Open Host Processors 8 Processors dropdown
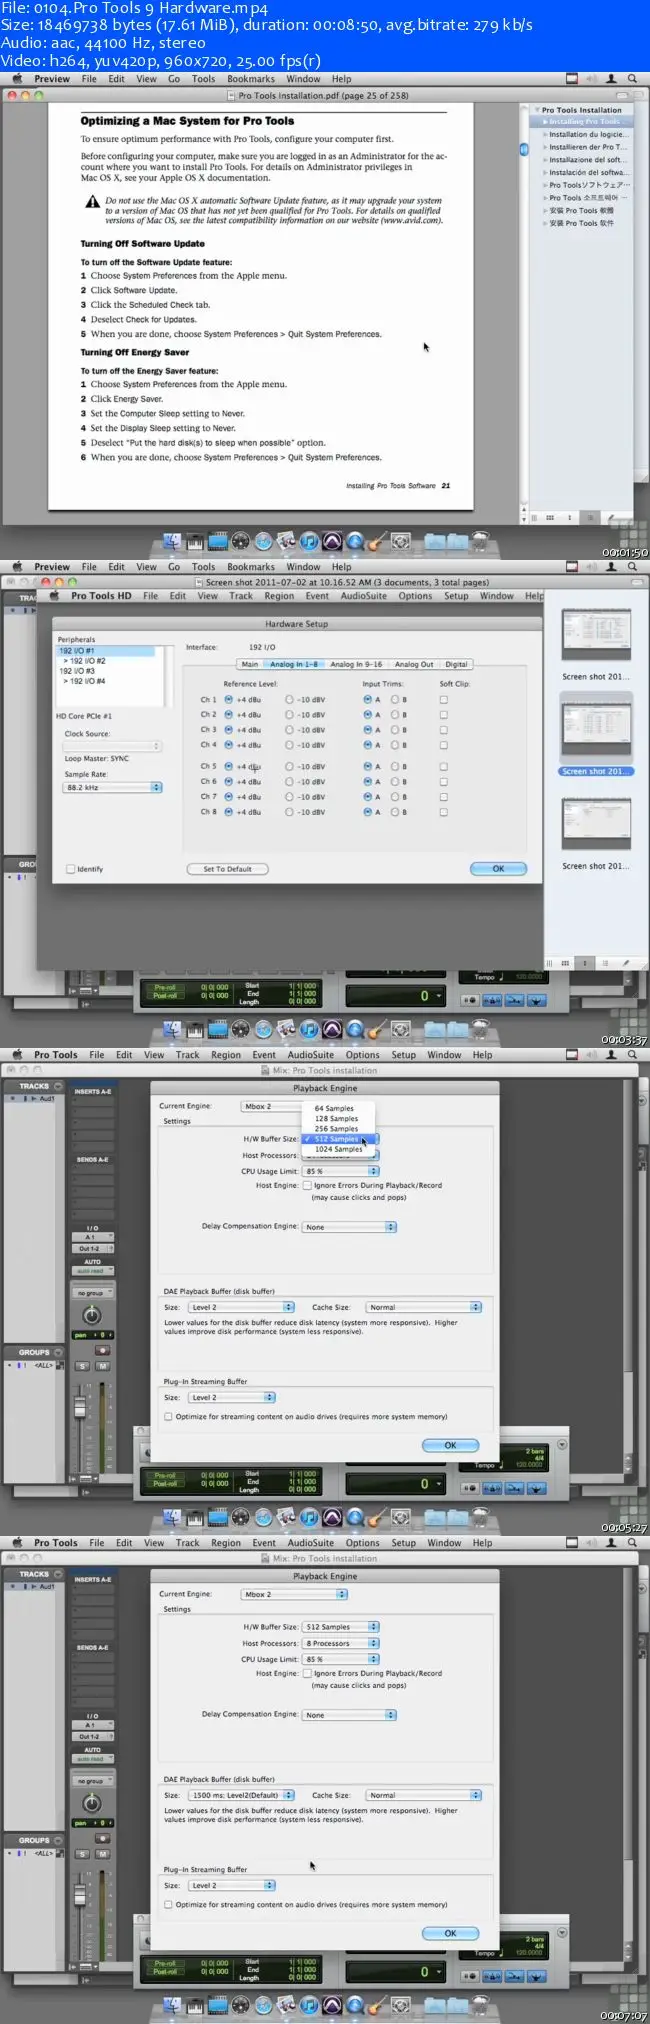650x2024 pixels. point(341,1643)
